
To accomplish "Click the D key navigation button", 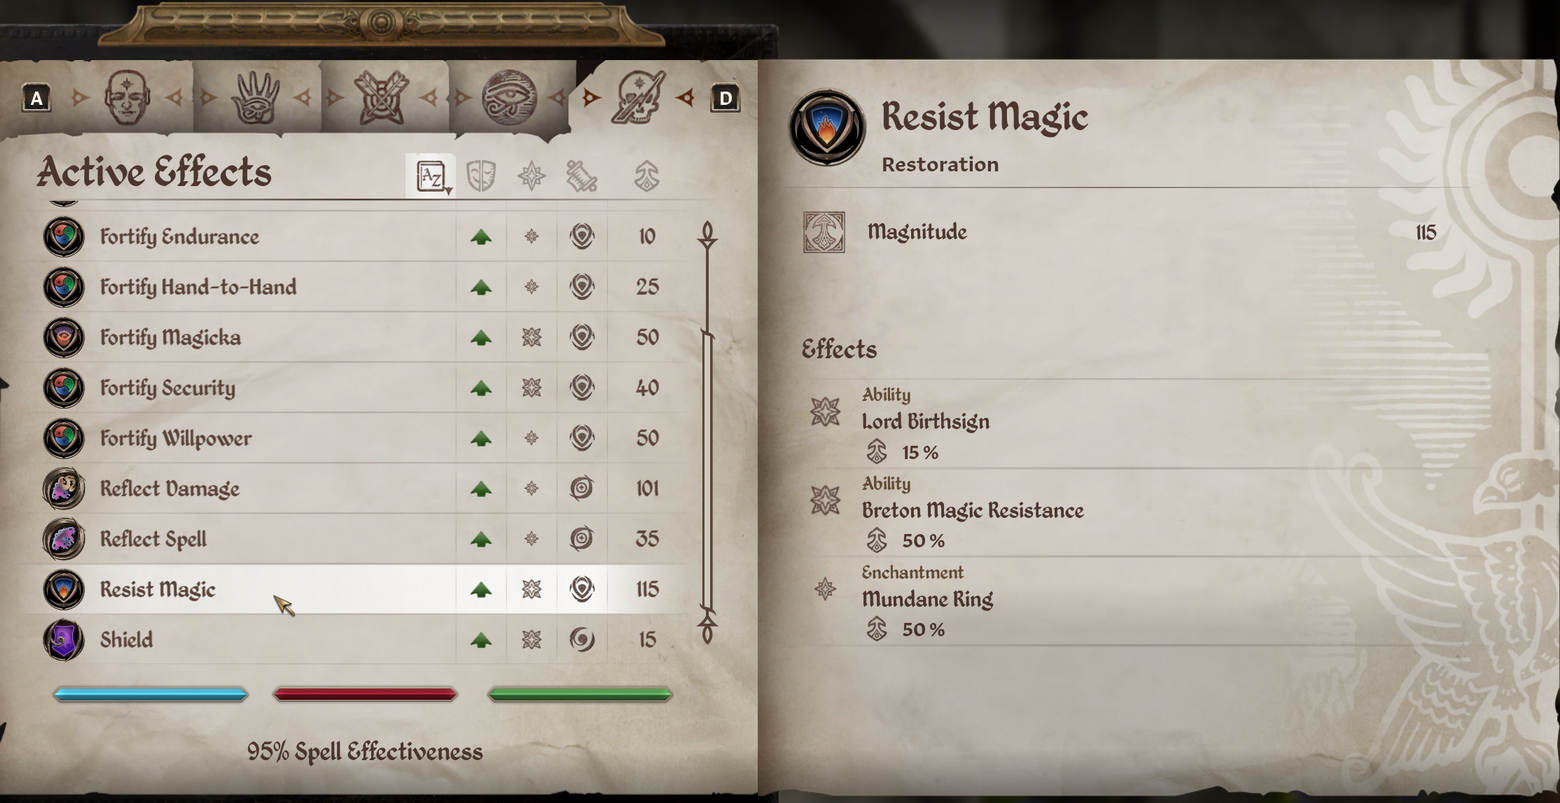I will click(725, 98).
